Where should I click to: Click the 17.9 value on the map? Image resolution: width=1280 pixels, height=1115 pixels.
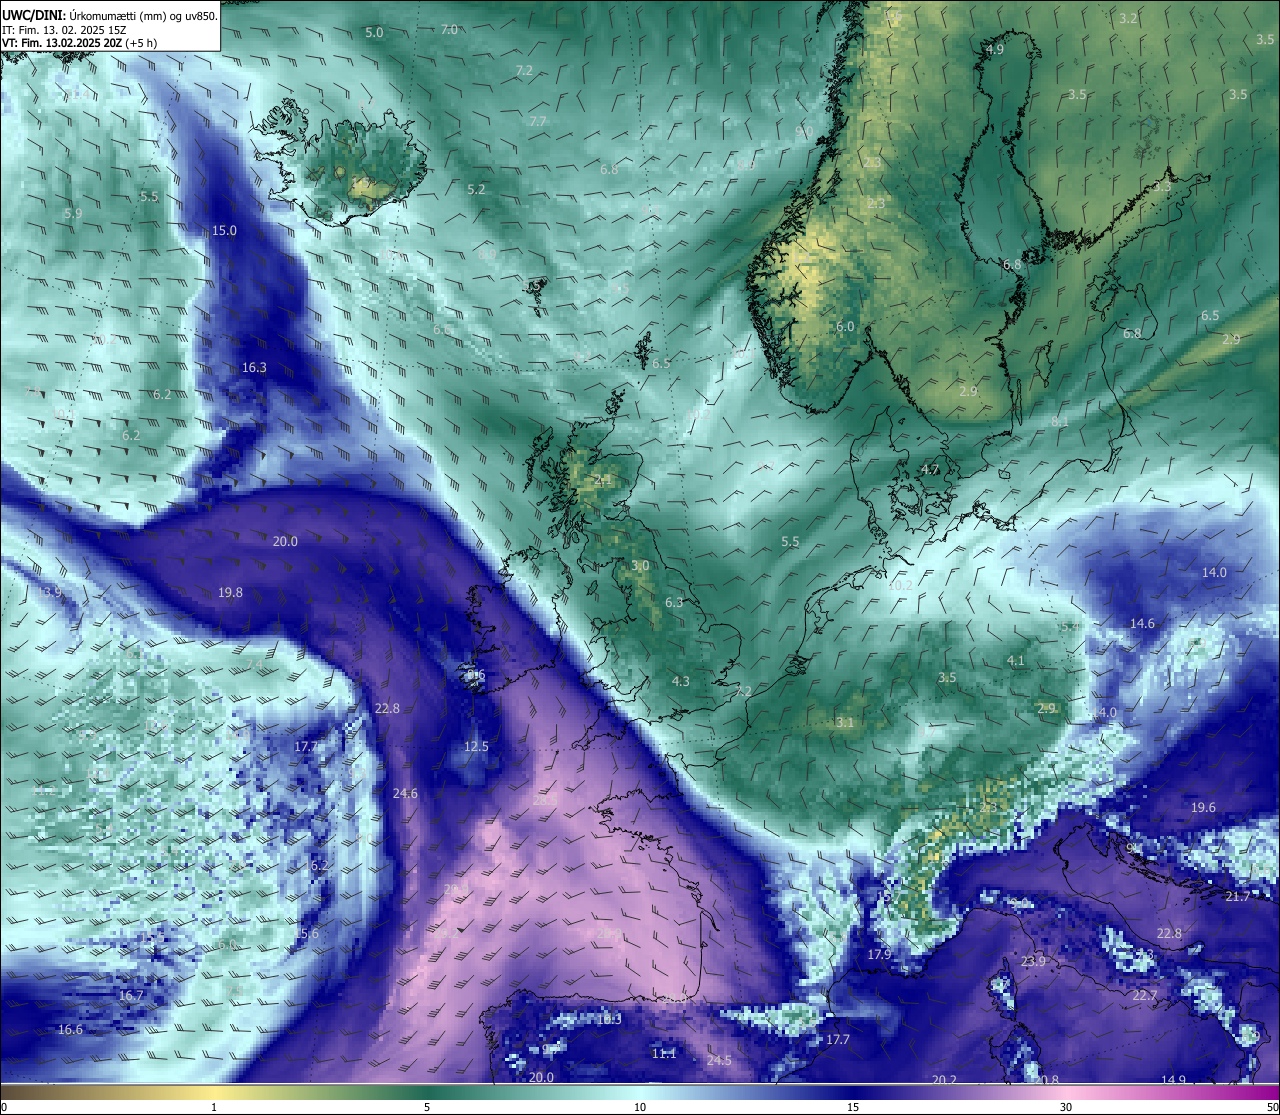pyautogui.click(x=879, y=955)
